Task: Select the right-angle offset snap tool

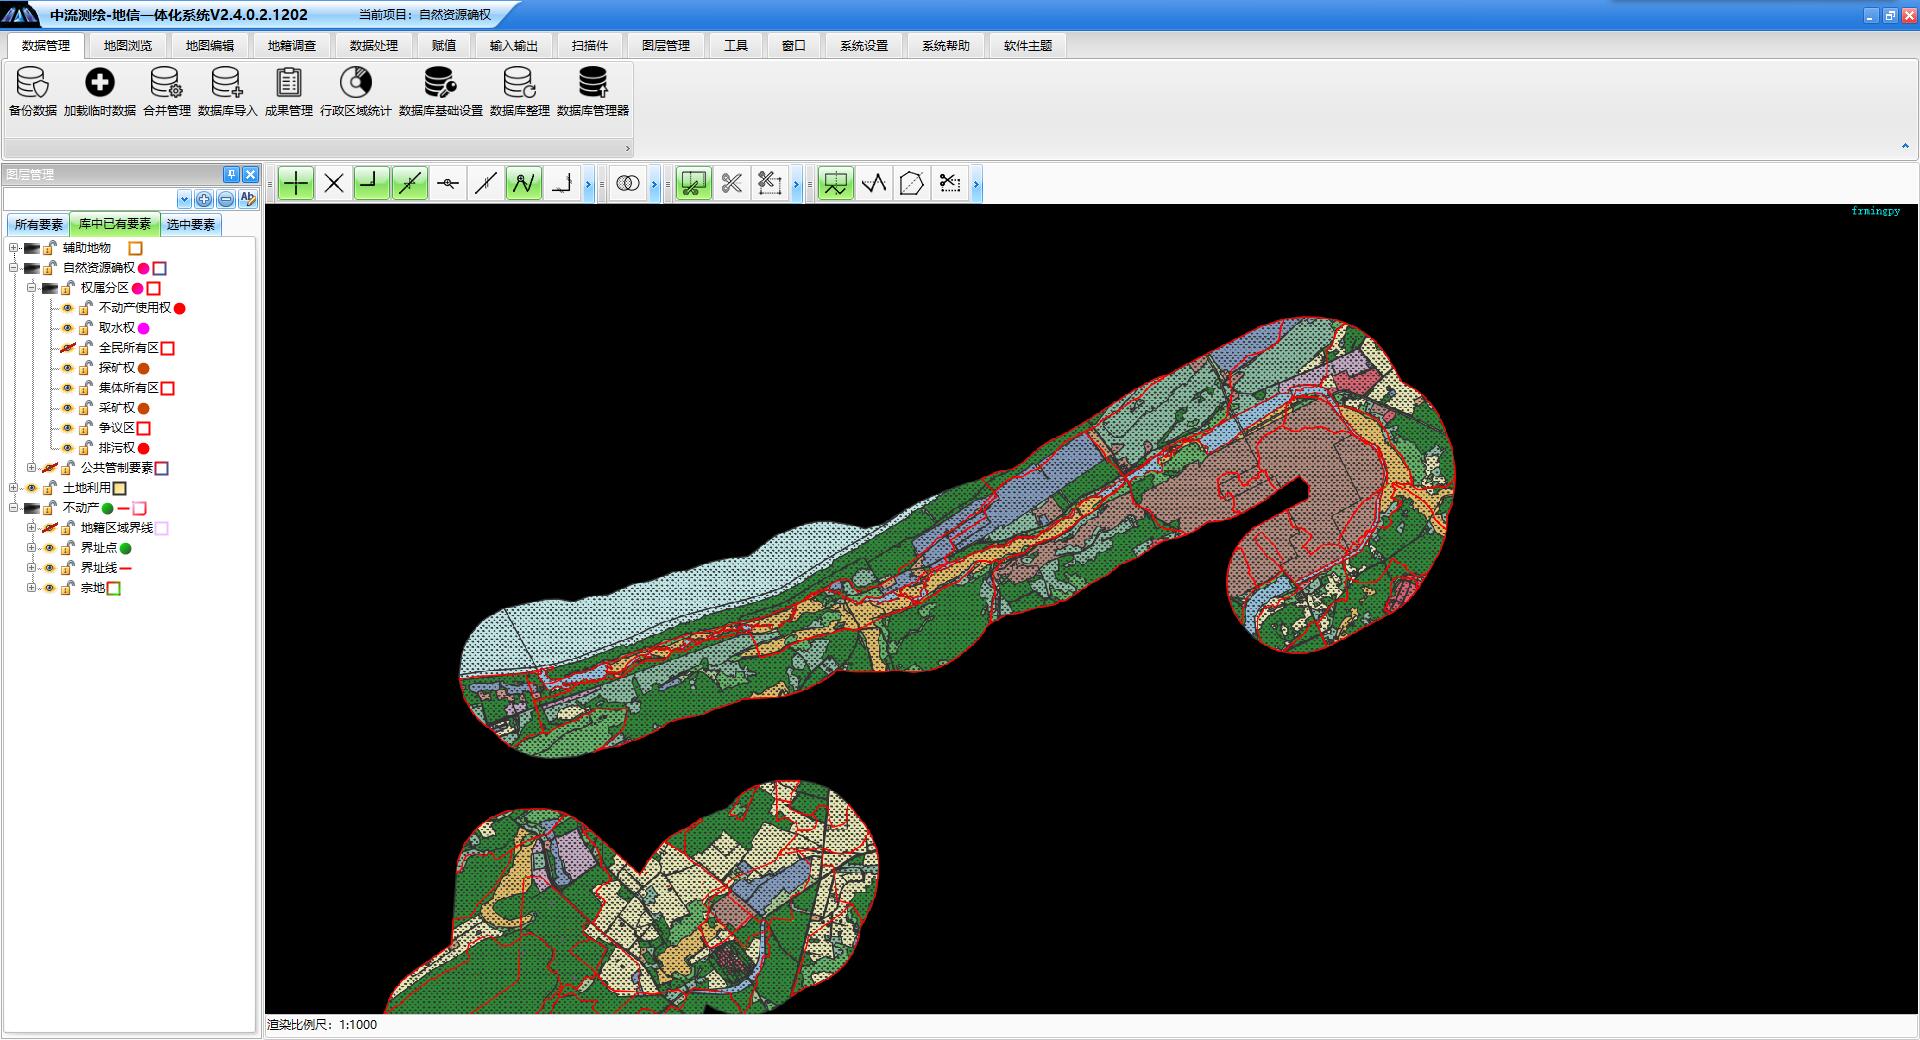Action: (x=562, y=183)
